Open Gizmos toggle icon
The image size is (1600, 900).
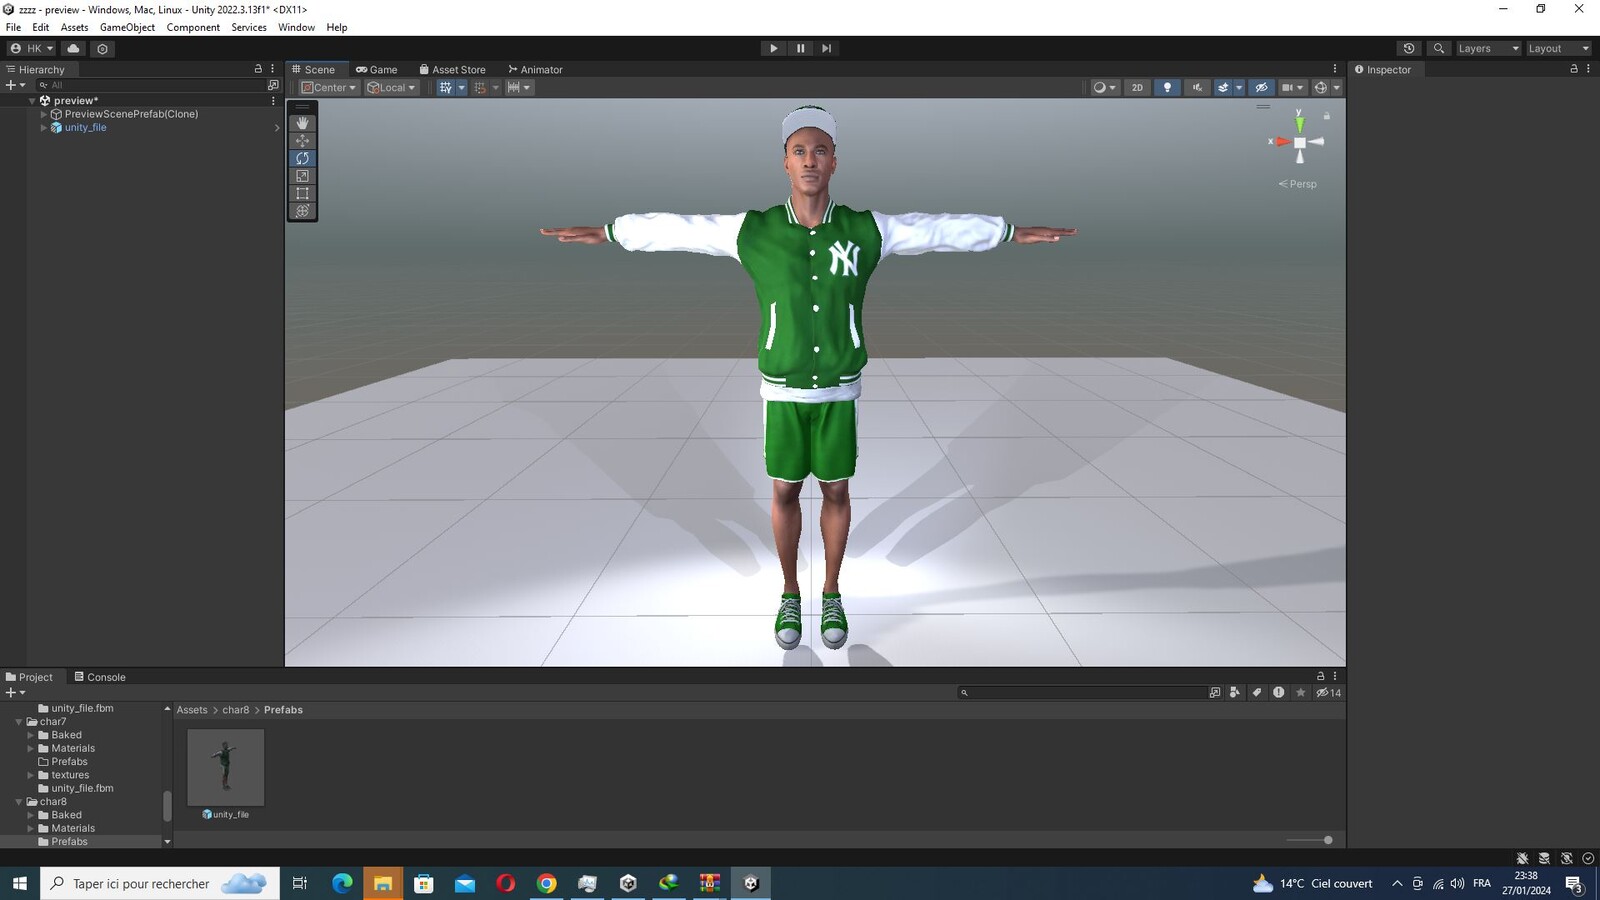click(x=1321, y=87)
